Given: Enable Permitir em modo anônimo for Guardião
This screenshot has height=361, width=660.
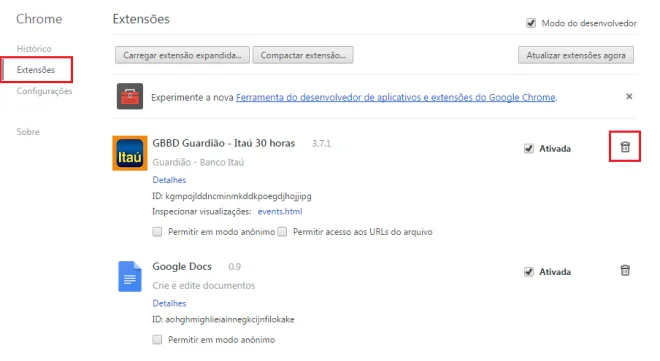Looking at the screenshot, I should (157, 232).
